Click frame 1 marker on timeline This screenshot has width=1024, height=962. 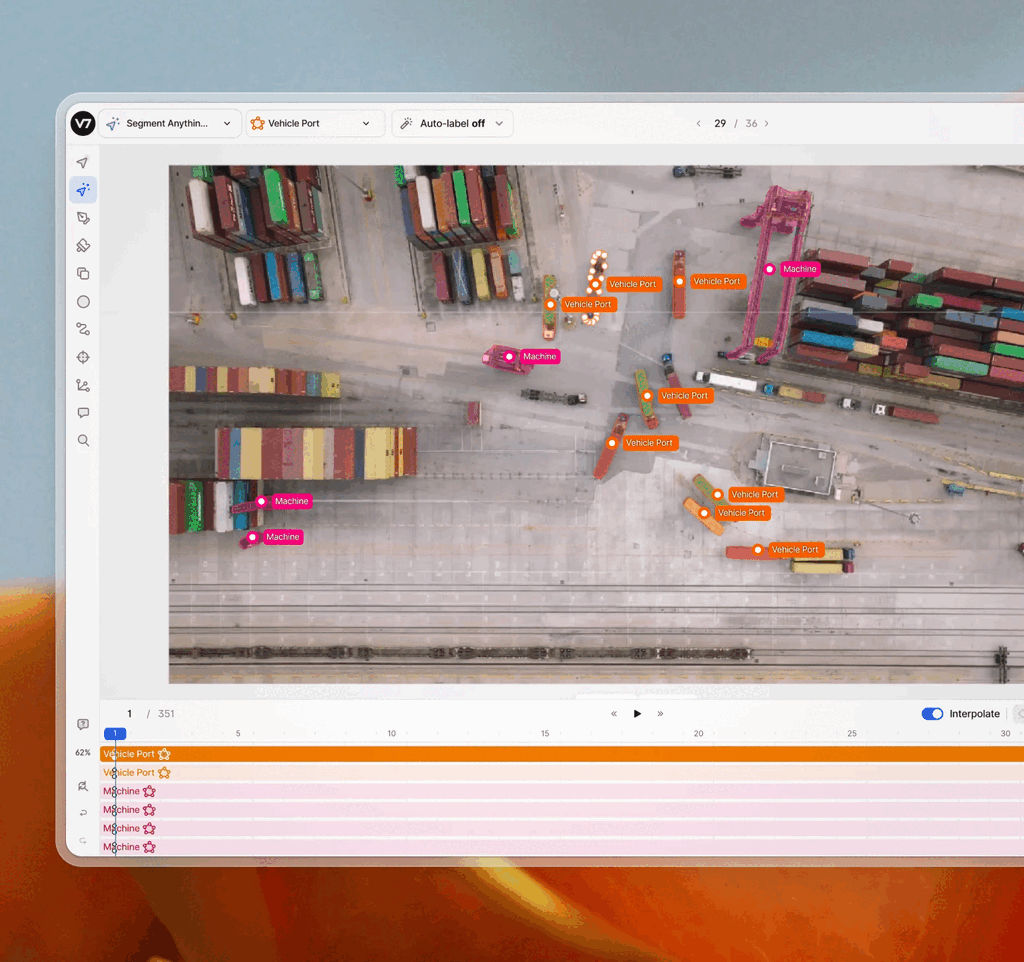[115, 733]
